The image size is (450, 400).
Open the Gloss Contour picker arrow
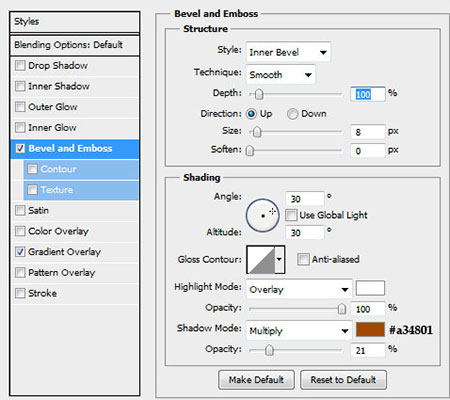pyautogui.click(x=279, y=259)
